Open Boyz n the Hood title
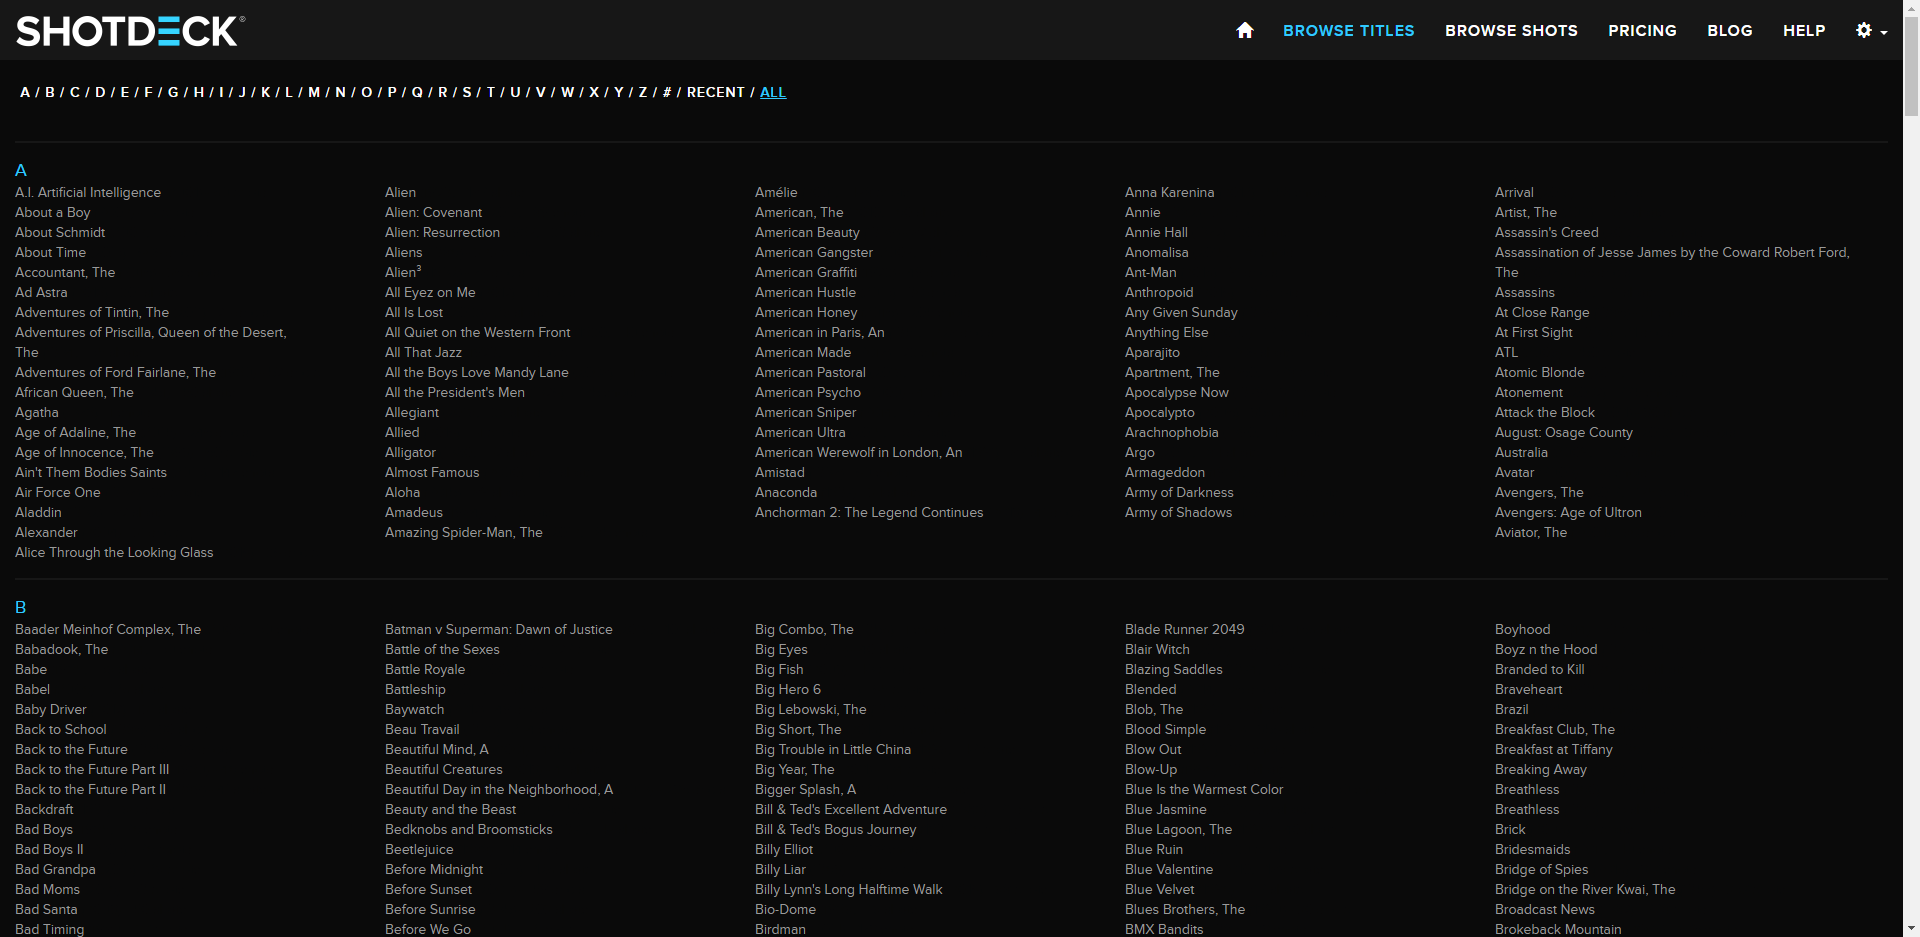This screenshot has height=937, width=1920. pos(1546,649)
